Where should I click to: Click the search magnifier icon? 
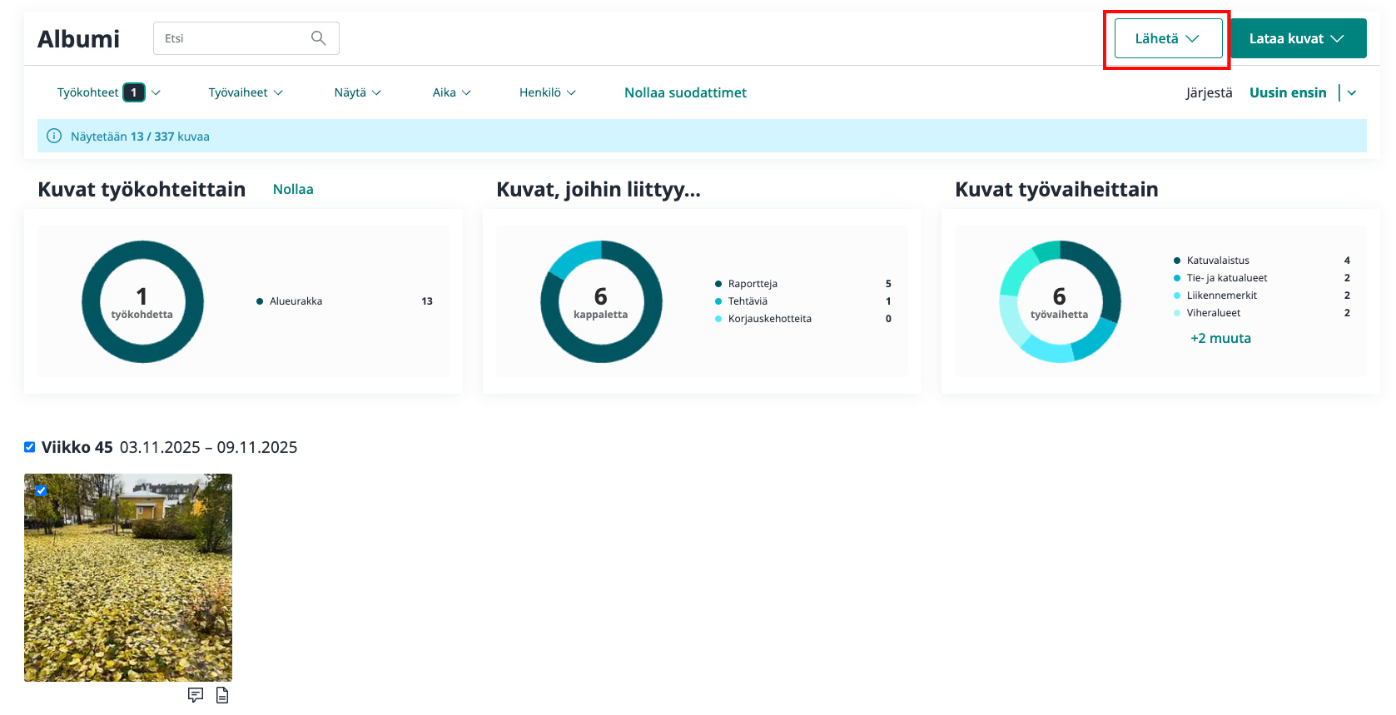click(x=318, y=39)
